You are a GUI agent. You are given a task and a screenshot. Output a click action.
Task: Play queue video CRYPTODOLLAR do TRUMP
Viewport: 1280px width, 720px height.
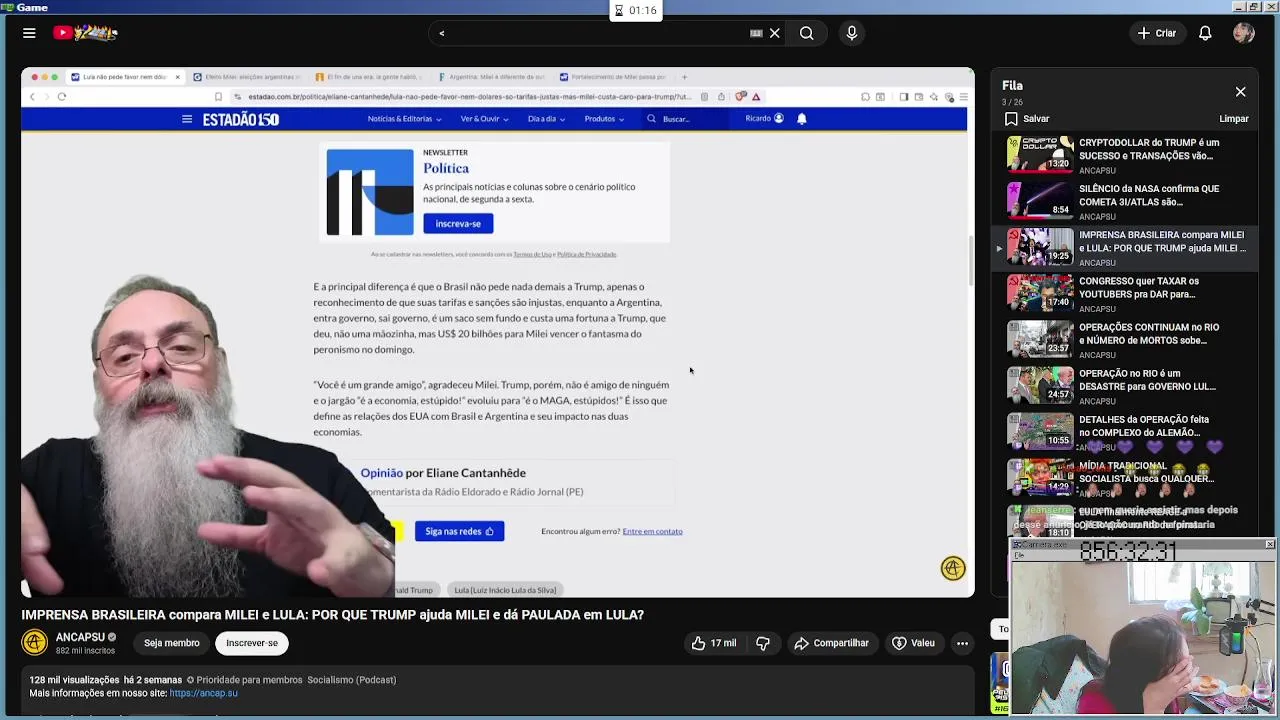[1125, 156]
